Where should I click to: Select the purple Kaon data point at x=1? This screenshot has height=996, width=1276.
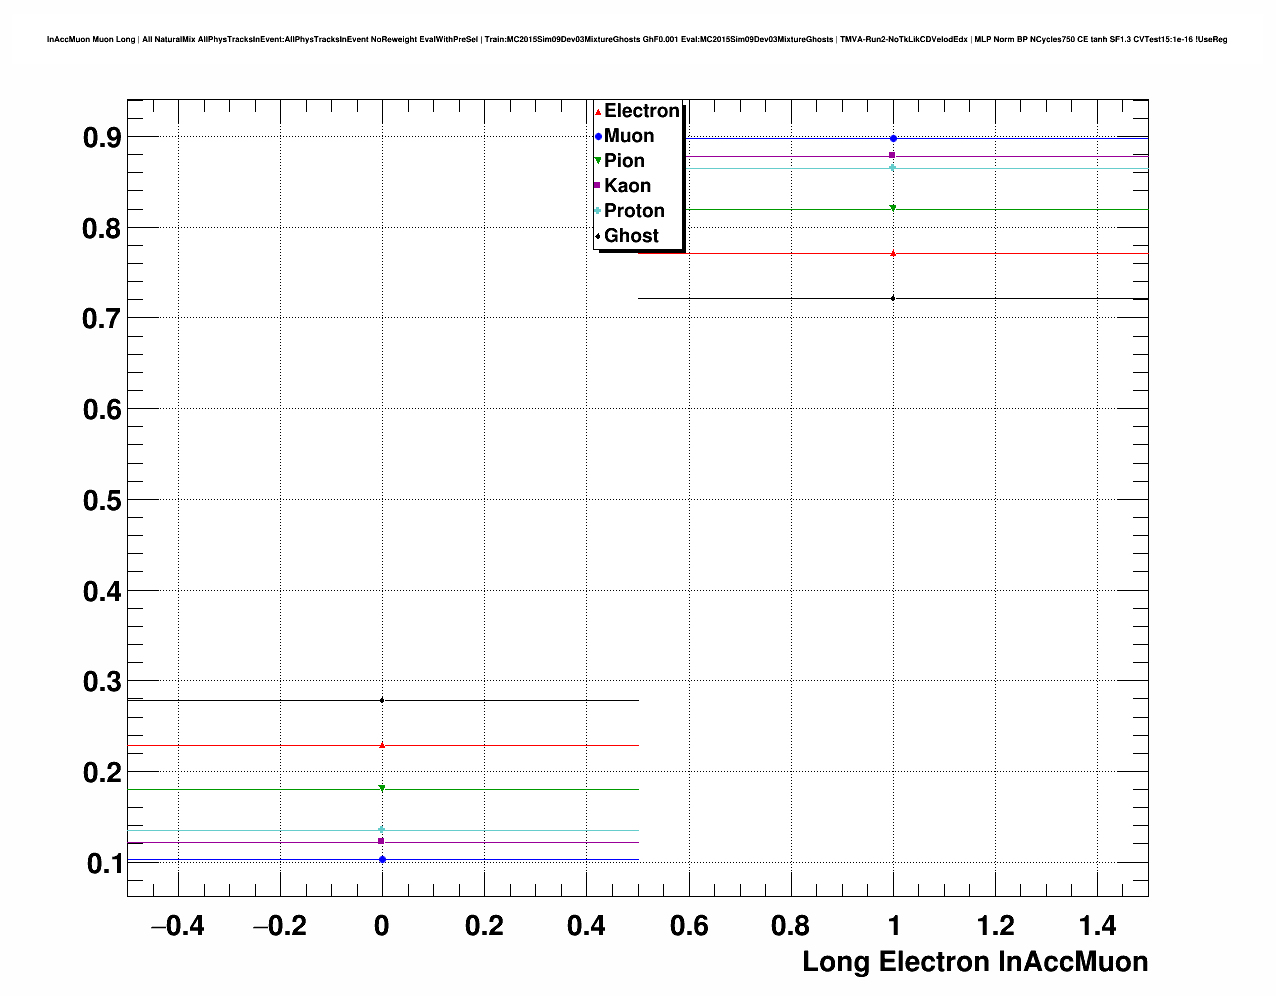[893, 156]
